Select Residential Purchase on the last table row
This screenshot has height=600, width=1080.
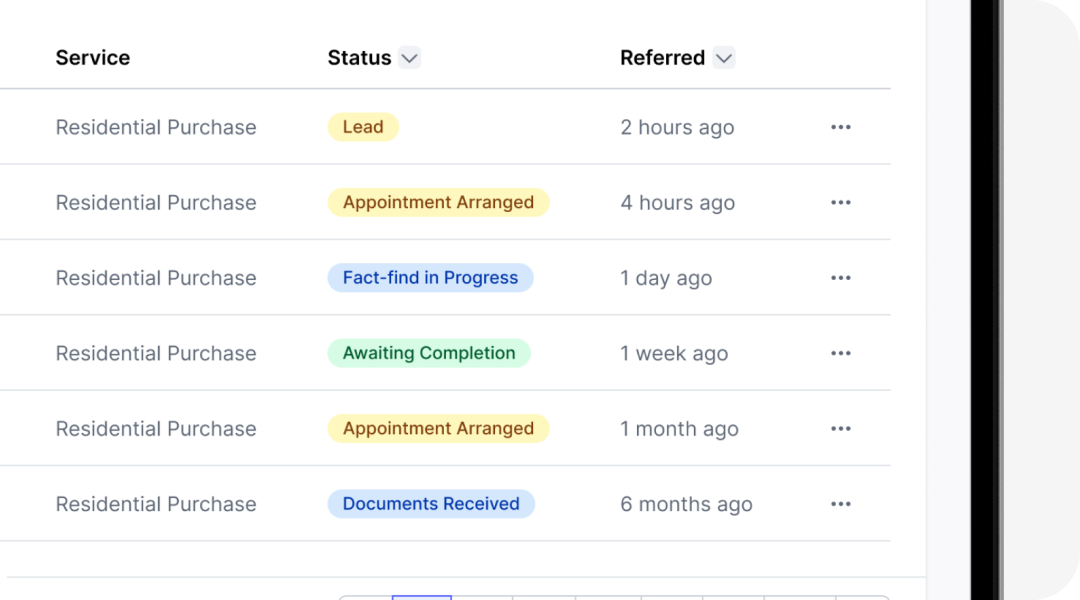tap(156, 503)
